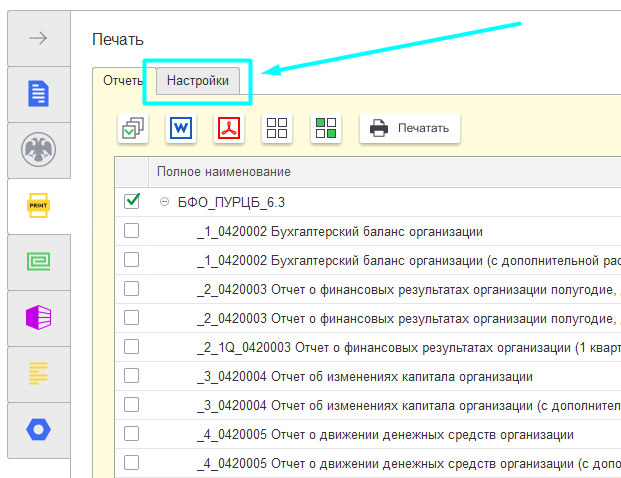Switch to the Настройки tab
This screenshot has width=621, height=478.
(197, 80)
